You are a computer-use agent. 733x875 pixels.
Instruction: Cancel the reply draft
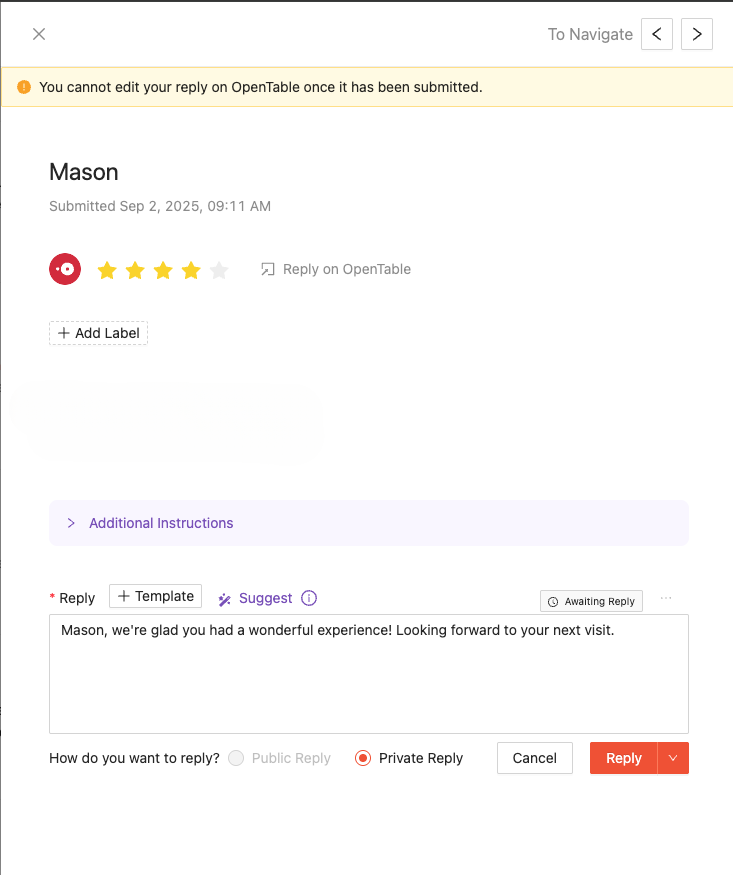(x=535, y=758)
